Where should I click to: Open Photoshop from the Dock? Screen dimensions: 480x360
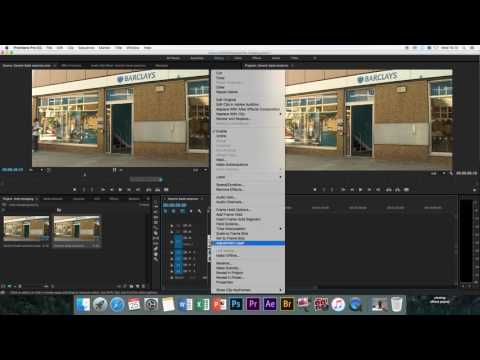pos(236,304)
